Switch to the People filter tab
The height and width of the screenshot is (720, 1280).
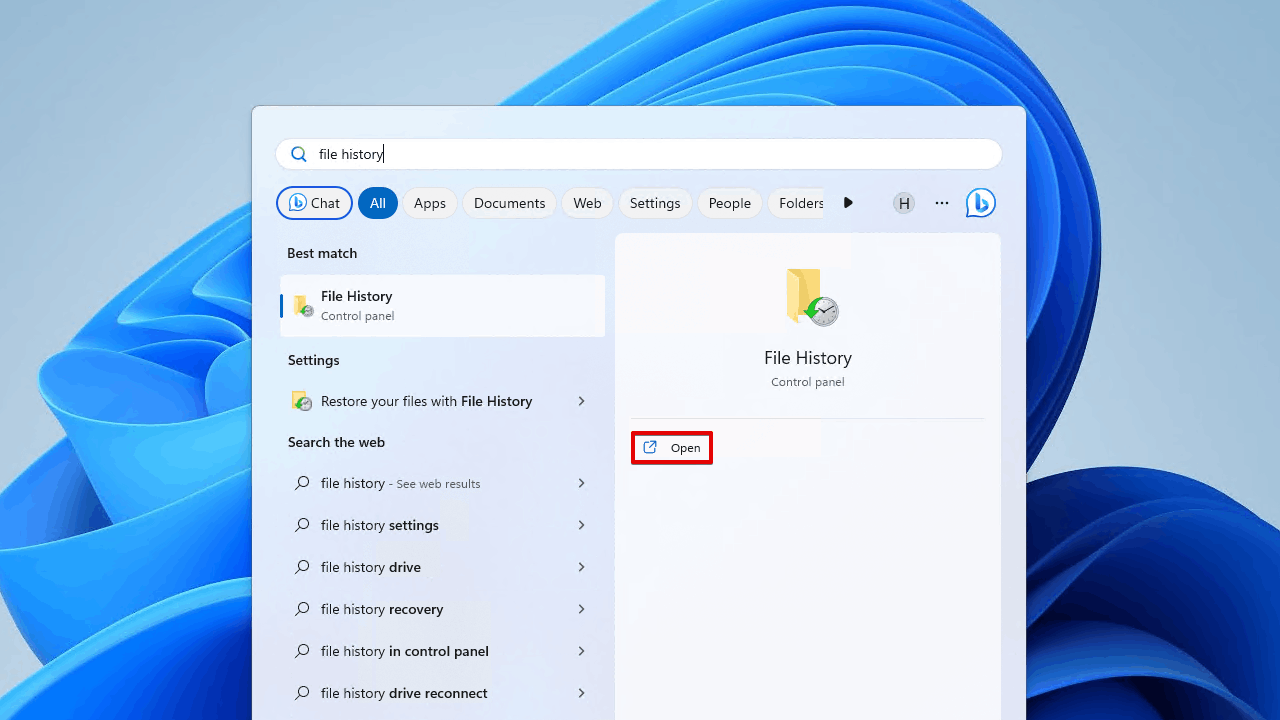click(x=730, y=203)
